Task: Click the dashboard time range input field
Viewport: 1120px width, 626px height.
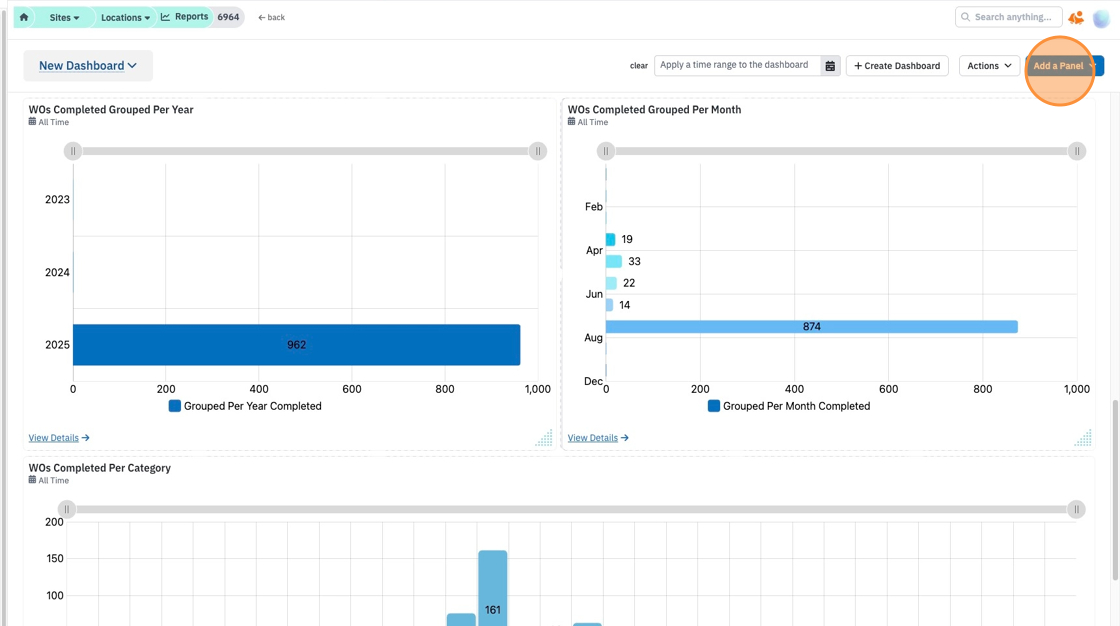Action: pos(737,66)
